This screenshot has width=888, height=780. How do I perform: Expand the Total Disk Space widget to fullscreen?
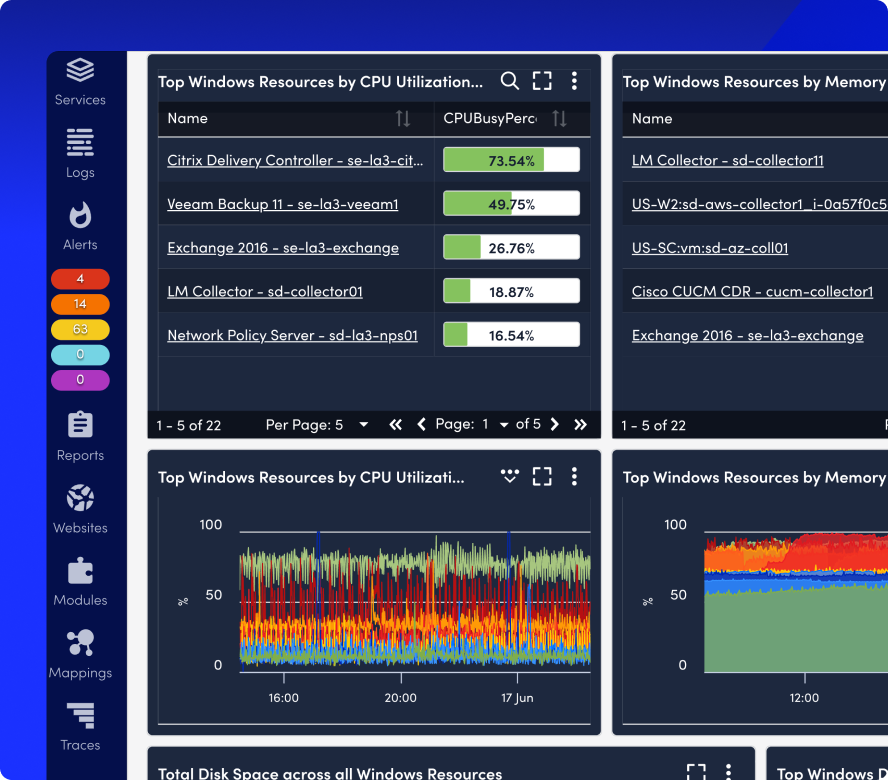pos(696,771)
